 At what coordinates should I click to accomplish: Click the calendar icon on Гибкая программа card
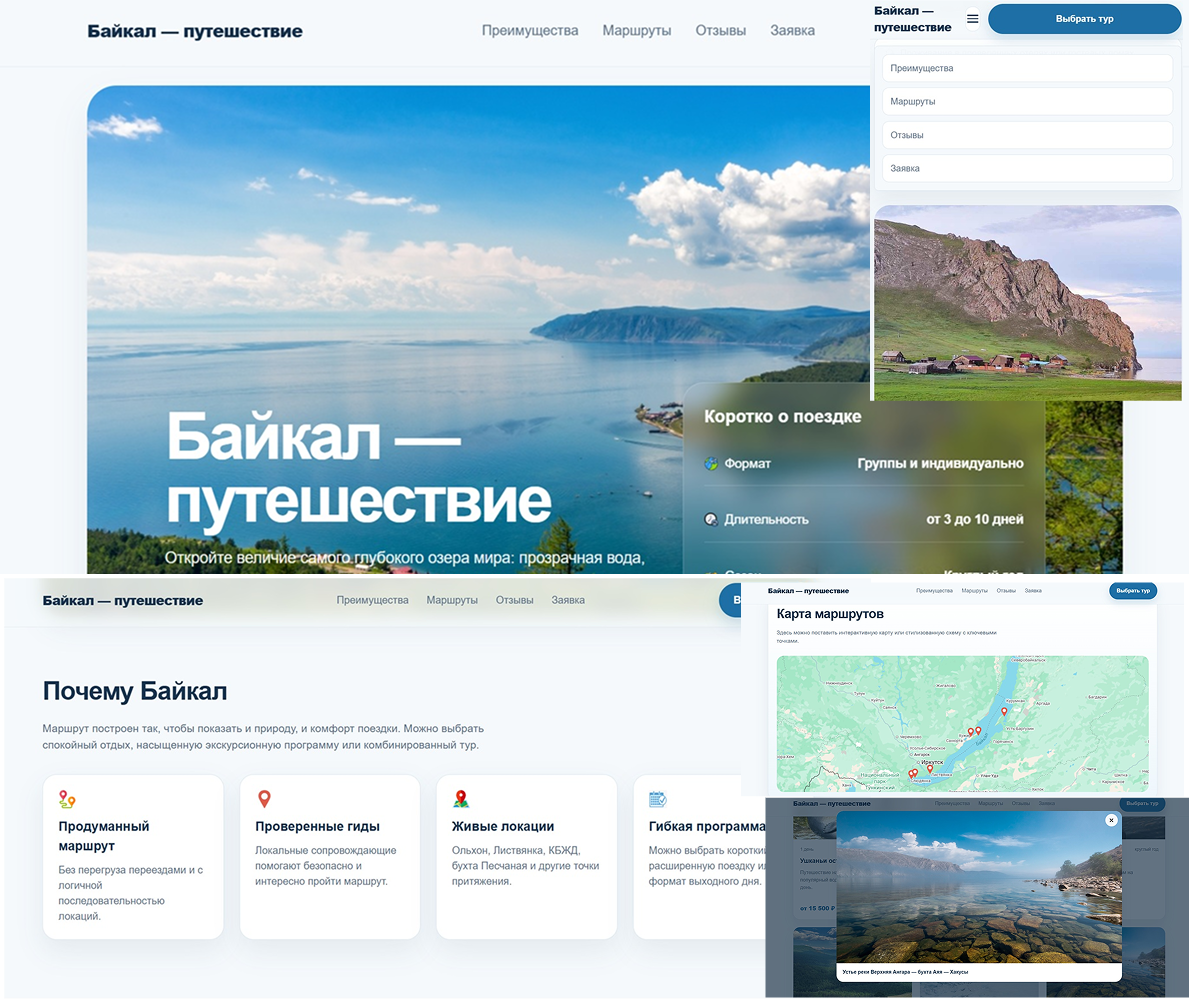[657, 799]
